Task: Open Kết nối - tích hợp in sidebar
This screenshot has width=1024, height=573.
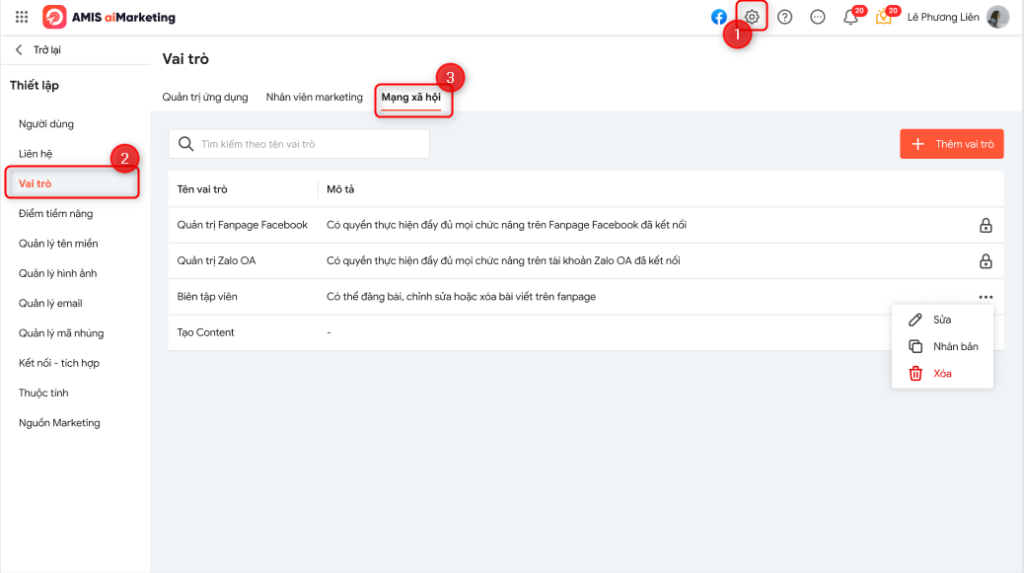Action: [59, 363]
